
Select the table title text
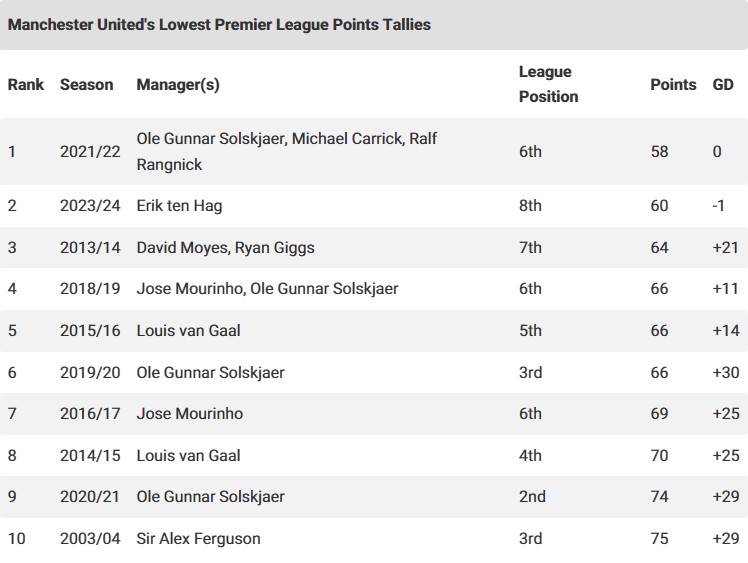(219, 24)
